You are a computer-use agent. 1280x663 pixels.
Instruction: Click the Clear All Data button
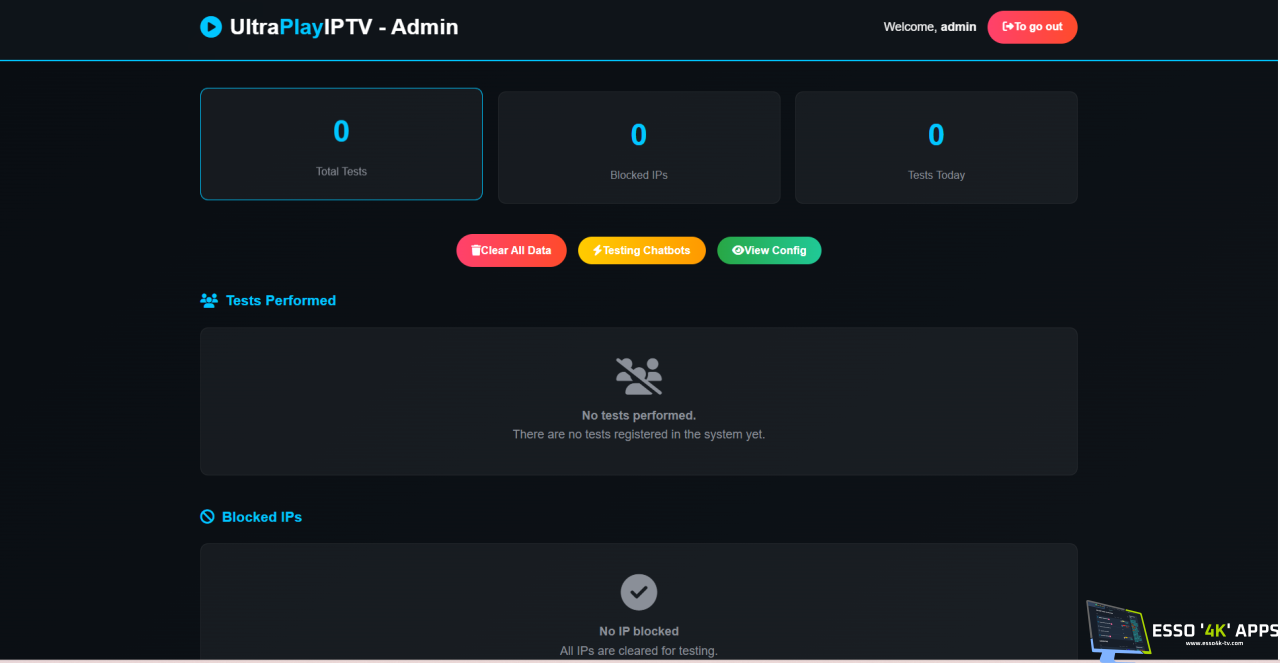tap(512, 250)
